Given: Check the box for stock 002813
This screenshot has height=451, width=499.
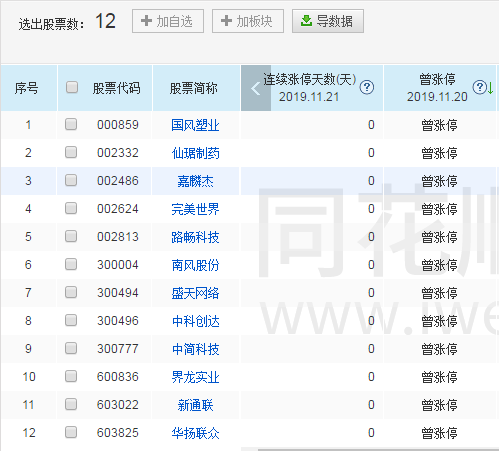Looking at the screenshot, I should (71, 236).
